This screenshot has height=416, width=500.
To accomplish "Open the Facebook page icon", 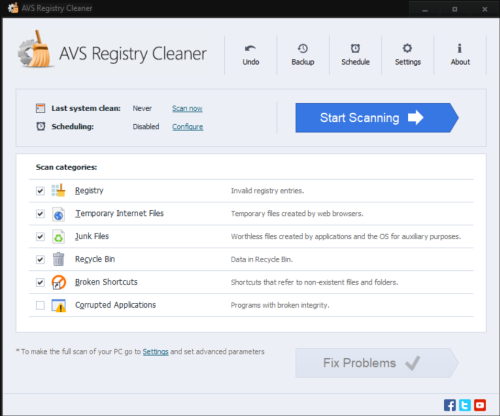I will (x=450, y=405).
